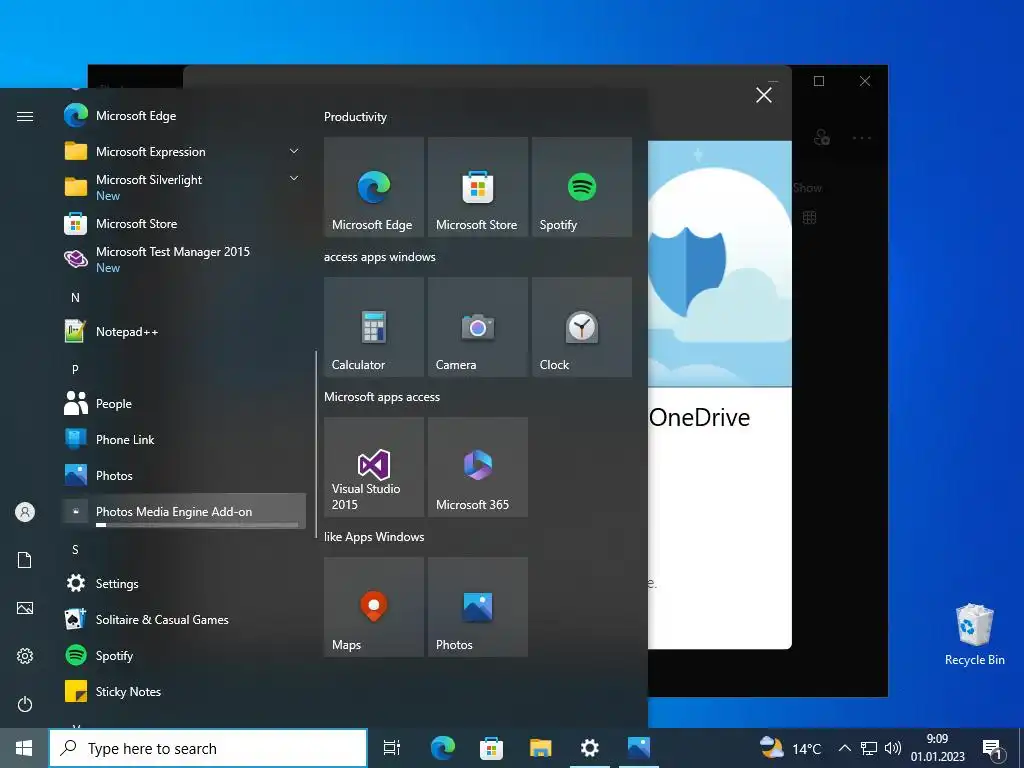Open the Microsoft Edge tile under Productivity
This screenshot has height=768, width=1024.
point(374,187)
